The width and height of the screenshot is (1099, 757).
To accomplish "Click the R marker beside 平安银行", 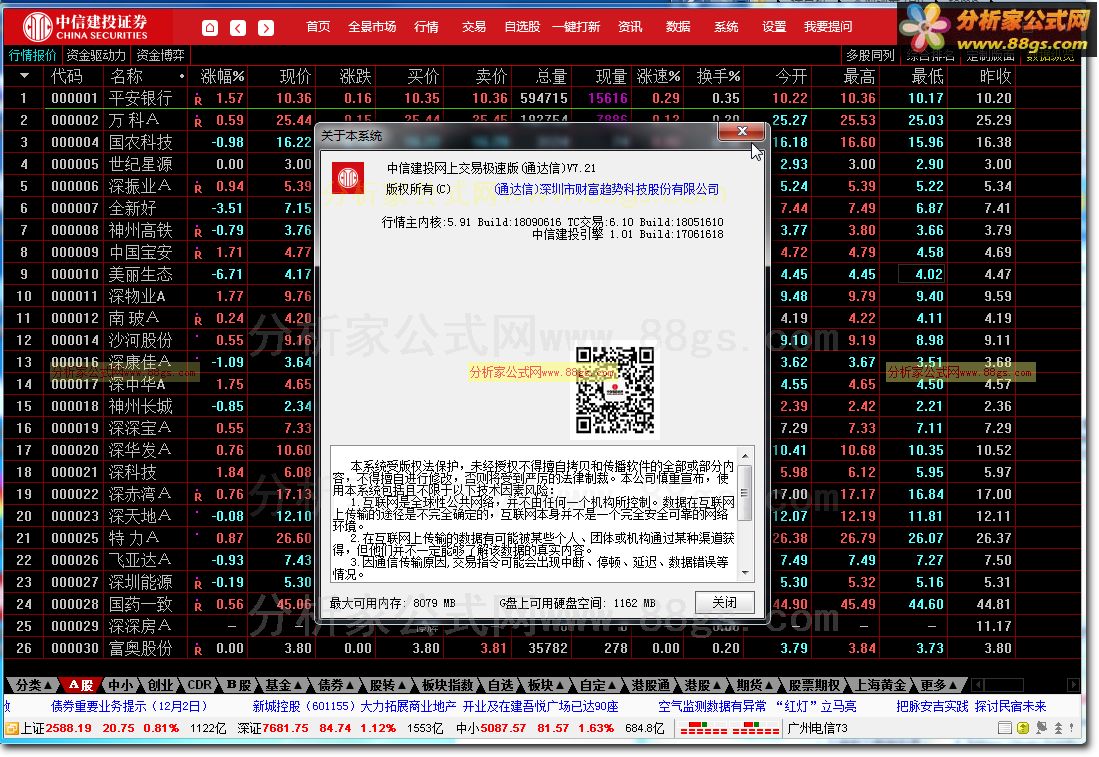I will coord(198,100).
